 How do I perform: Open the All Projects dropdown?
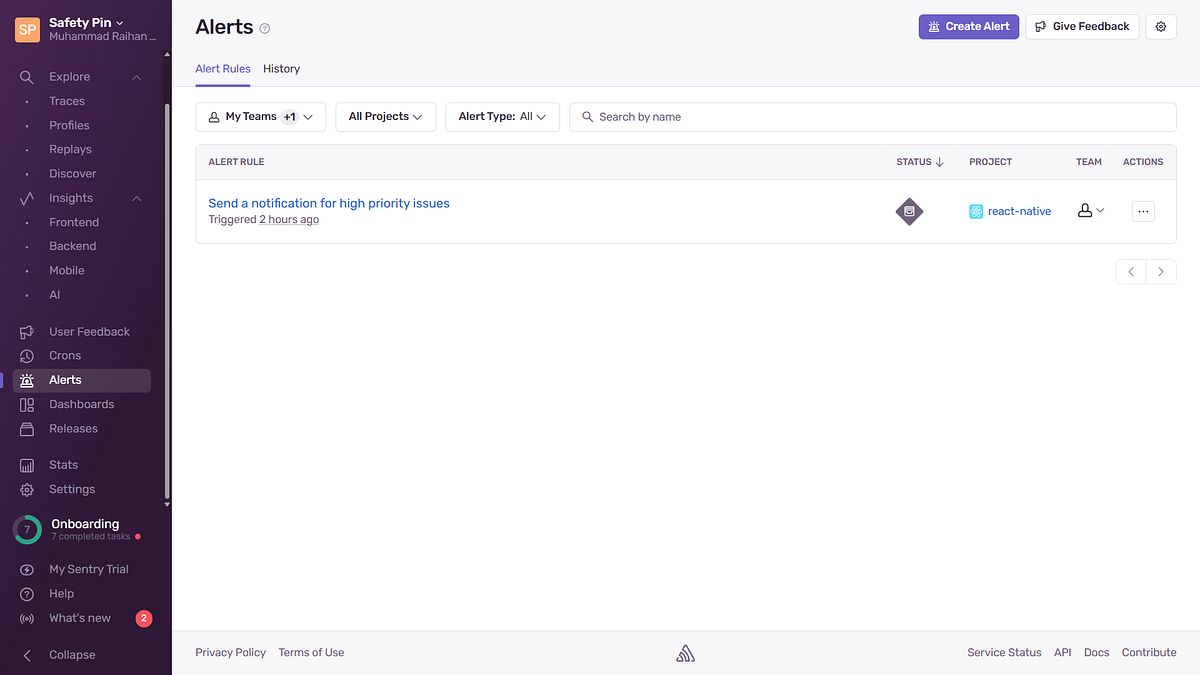[385, 116]
